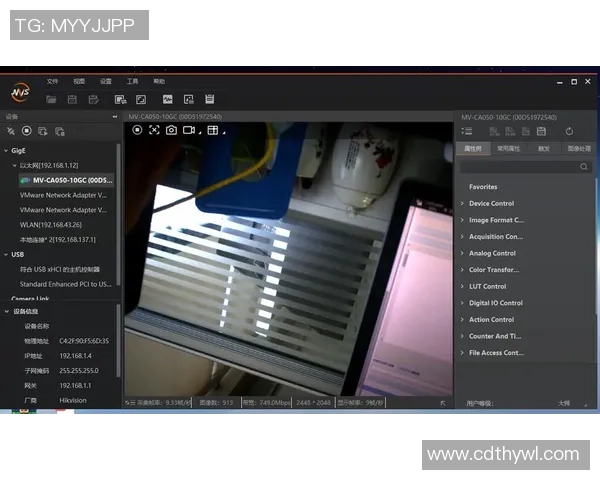Click the MVS logo at top left

pos(20,90)
